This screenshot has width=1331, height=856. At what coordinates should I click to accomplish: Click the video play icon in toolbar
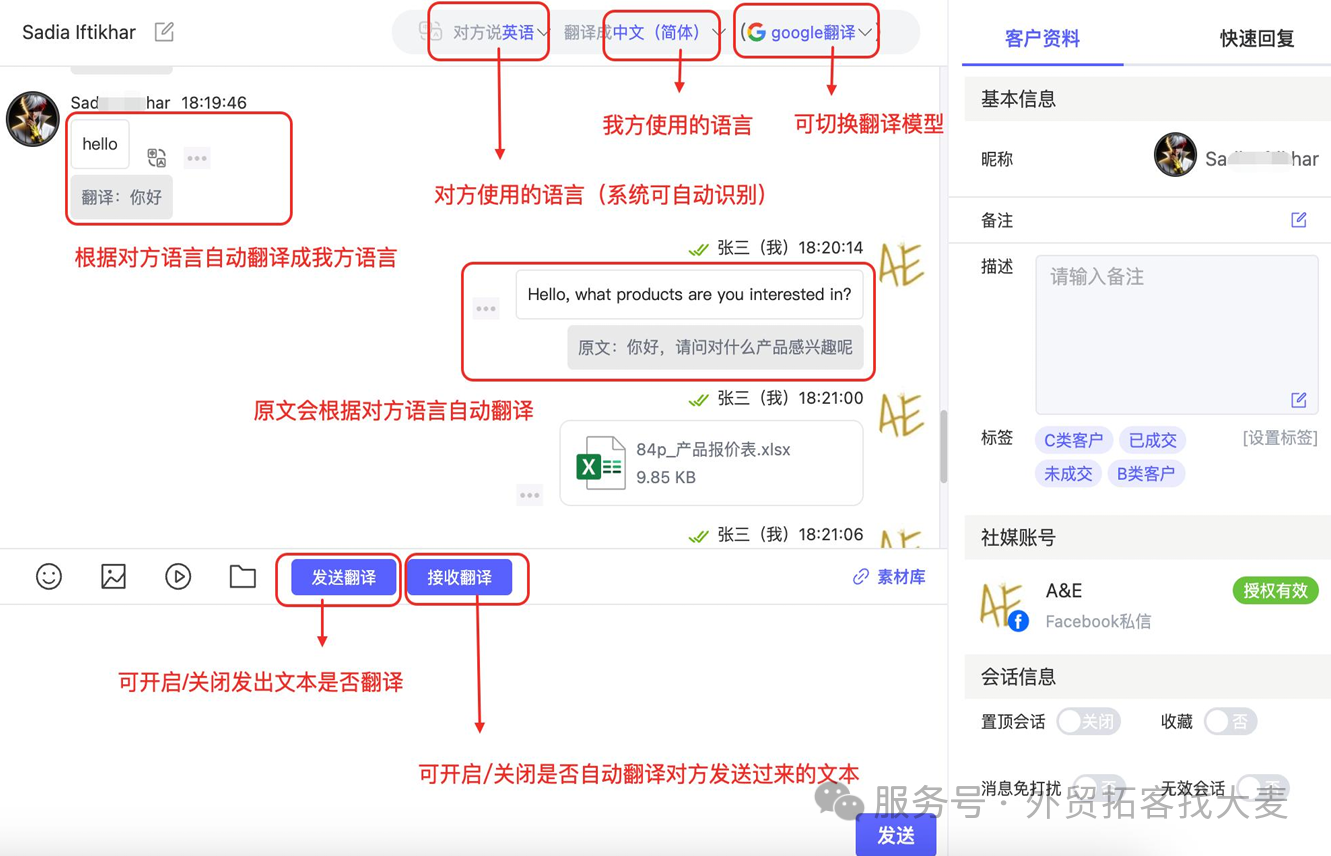tap(178, 577)
